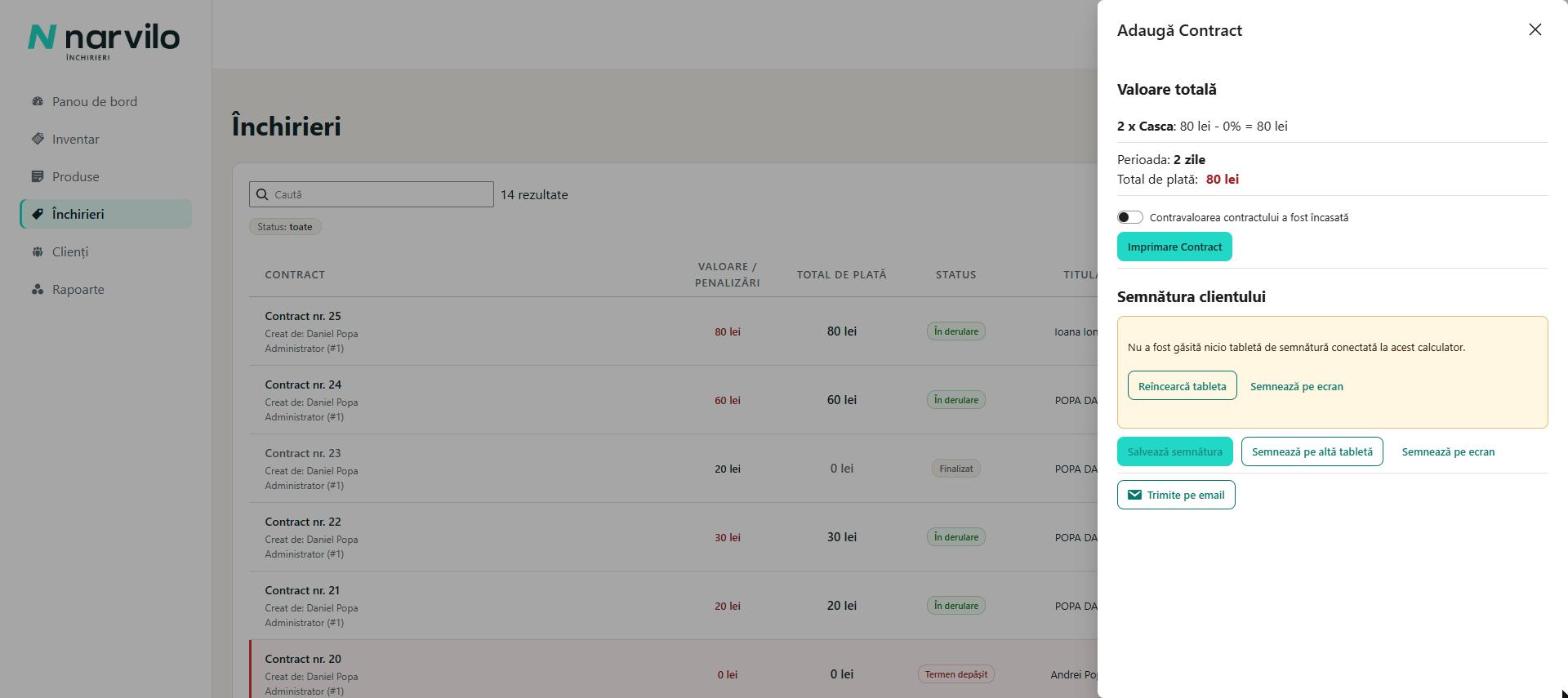1568x698 pixels.
Task: Go to Inventar section
Action: (x=105, y=139)
